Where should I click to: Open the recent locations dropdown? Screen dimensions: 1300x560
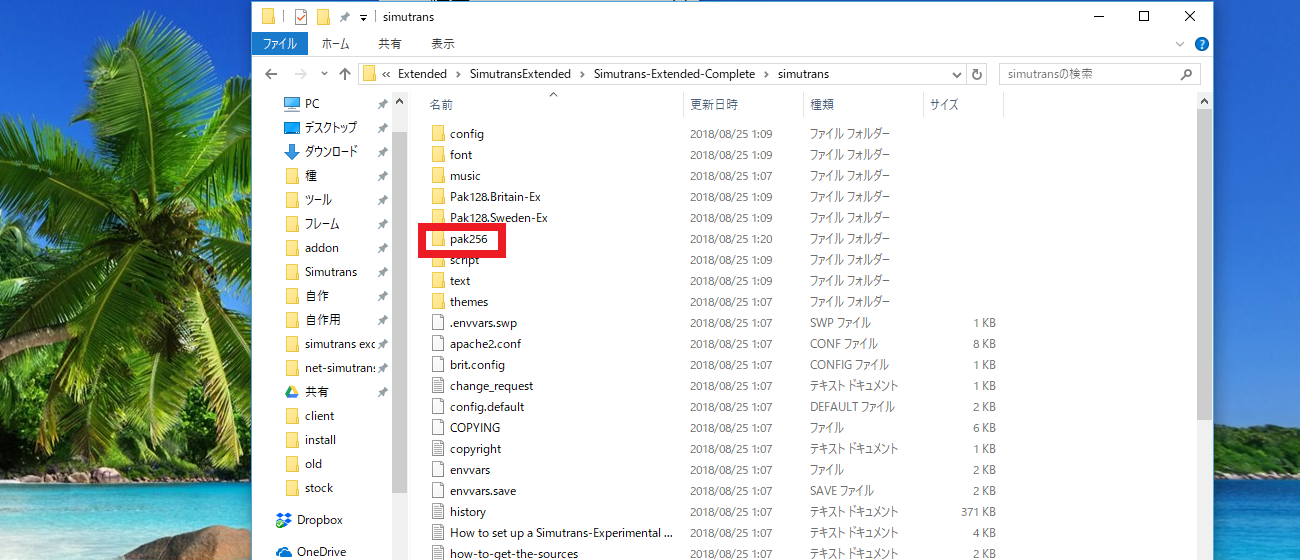[x=324, y=74]
